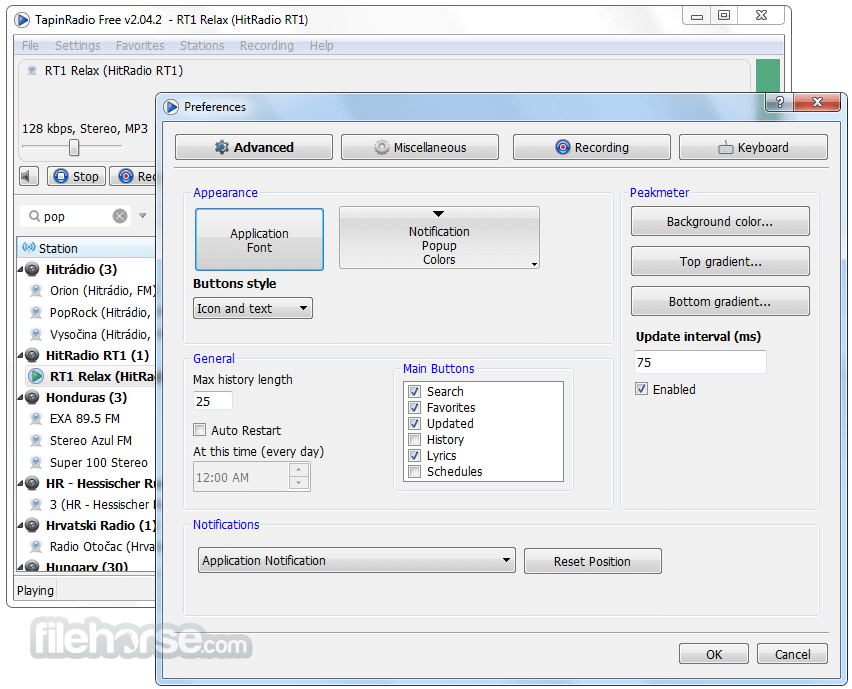Disable the Peakmeter Enabled checkbox

(x=642, y=389)
